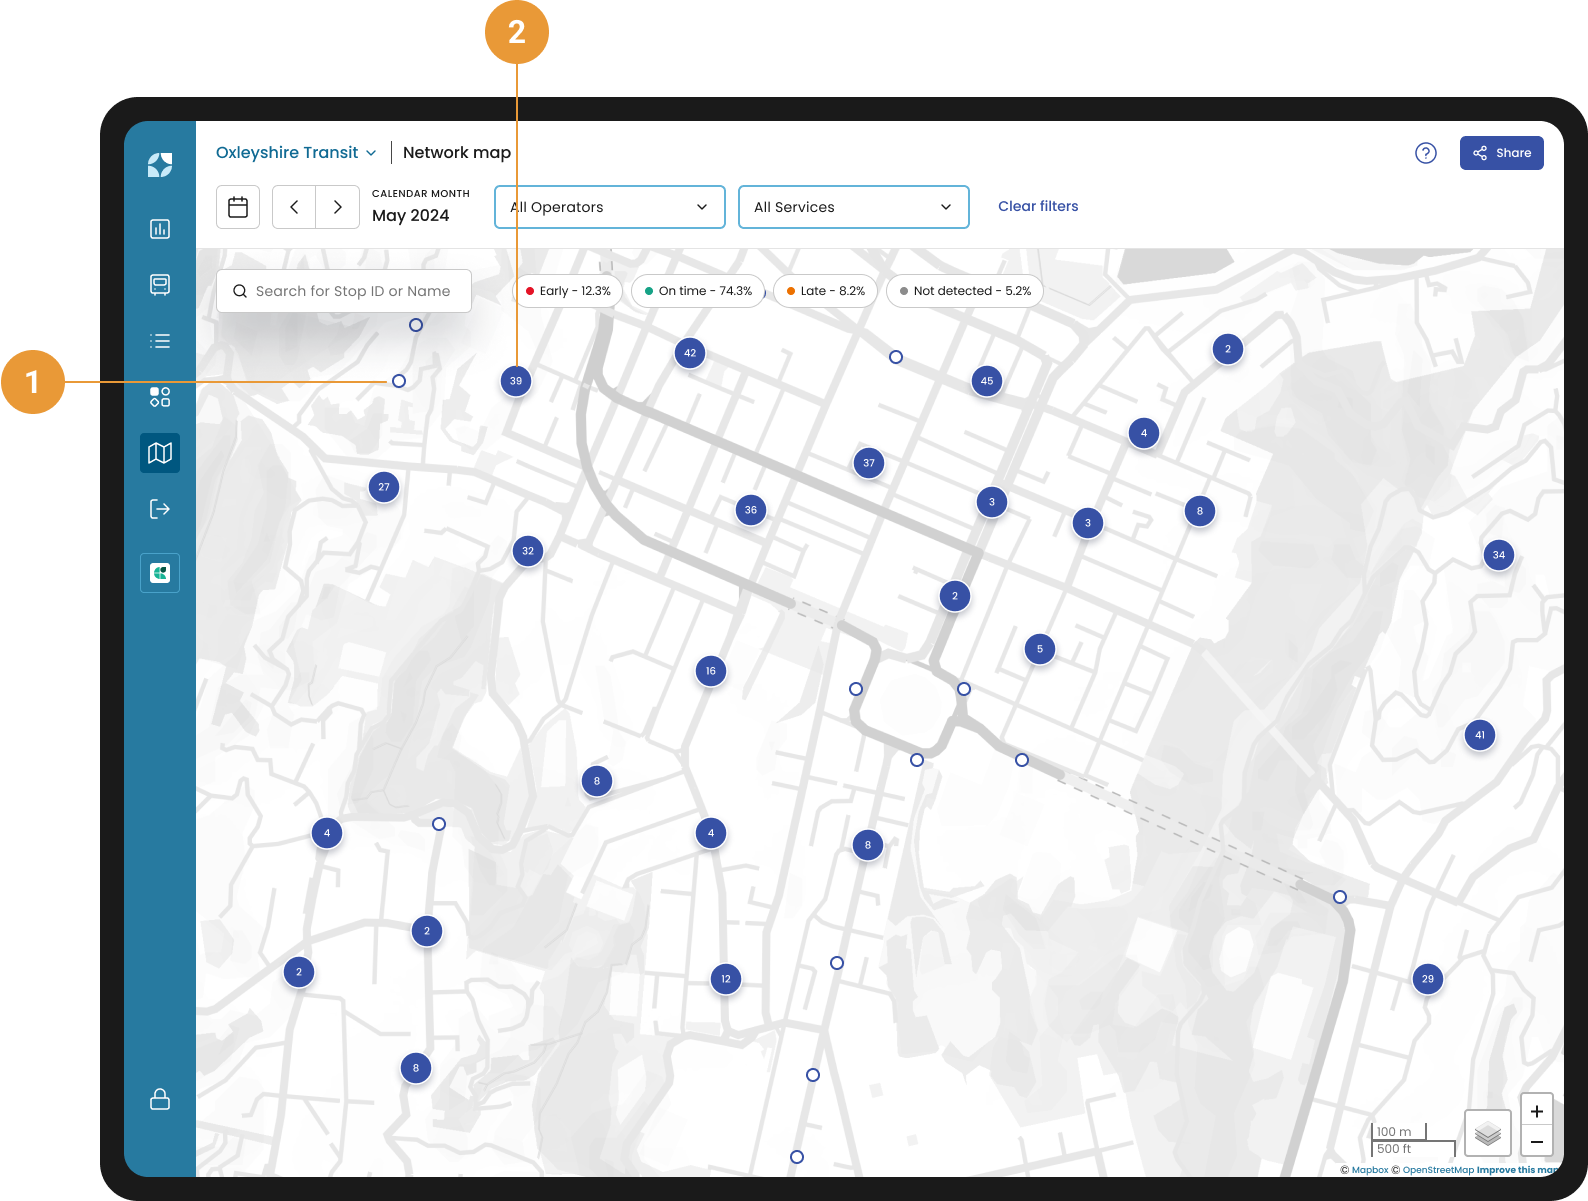1588x1201 pixels.
Task: Select the stop cluster labeled 5
Action: [x=1040, y=649]
